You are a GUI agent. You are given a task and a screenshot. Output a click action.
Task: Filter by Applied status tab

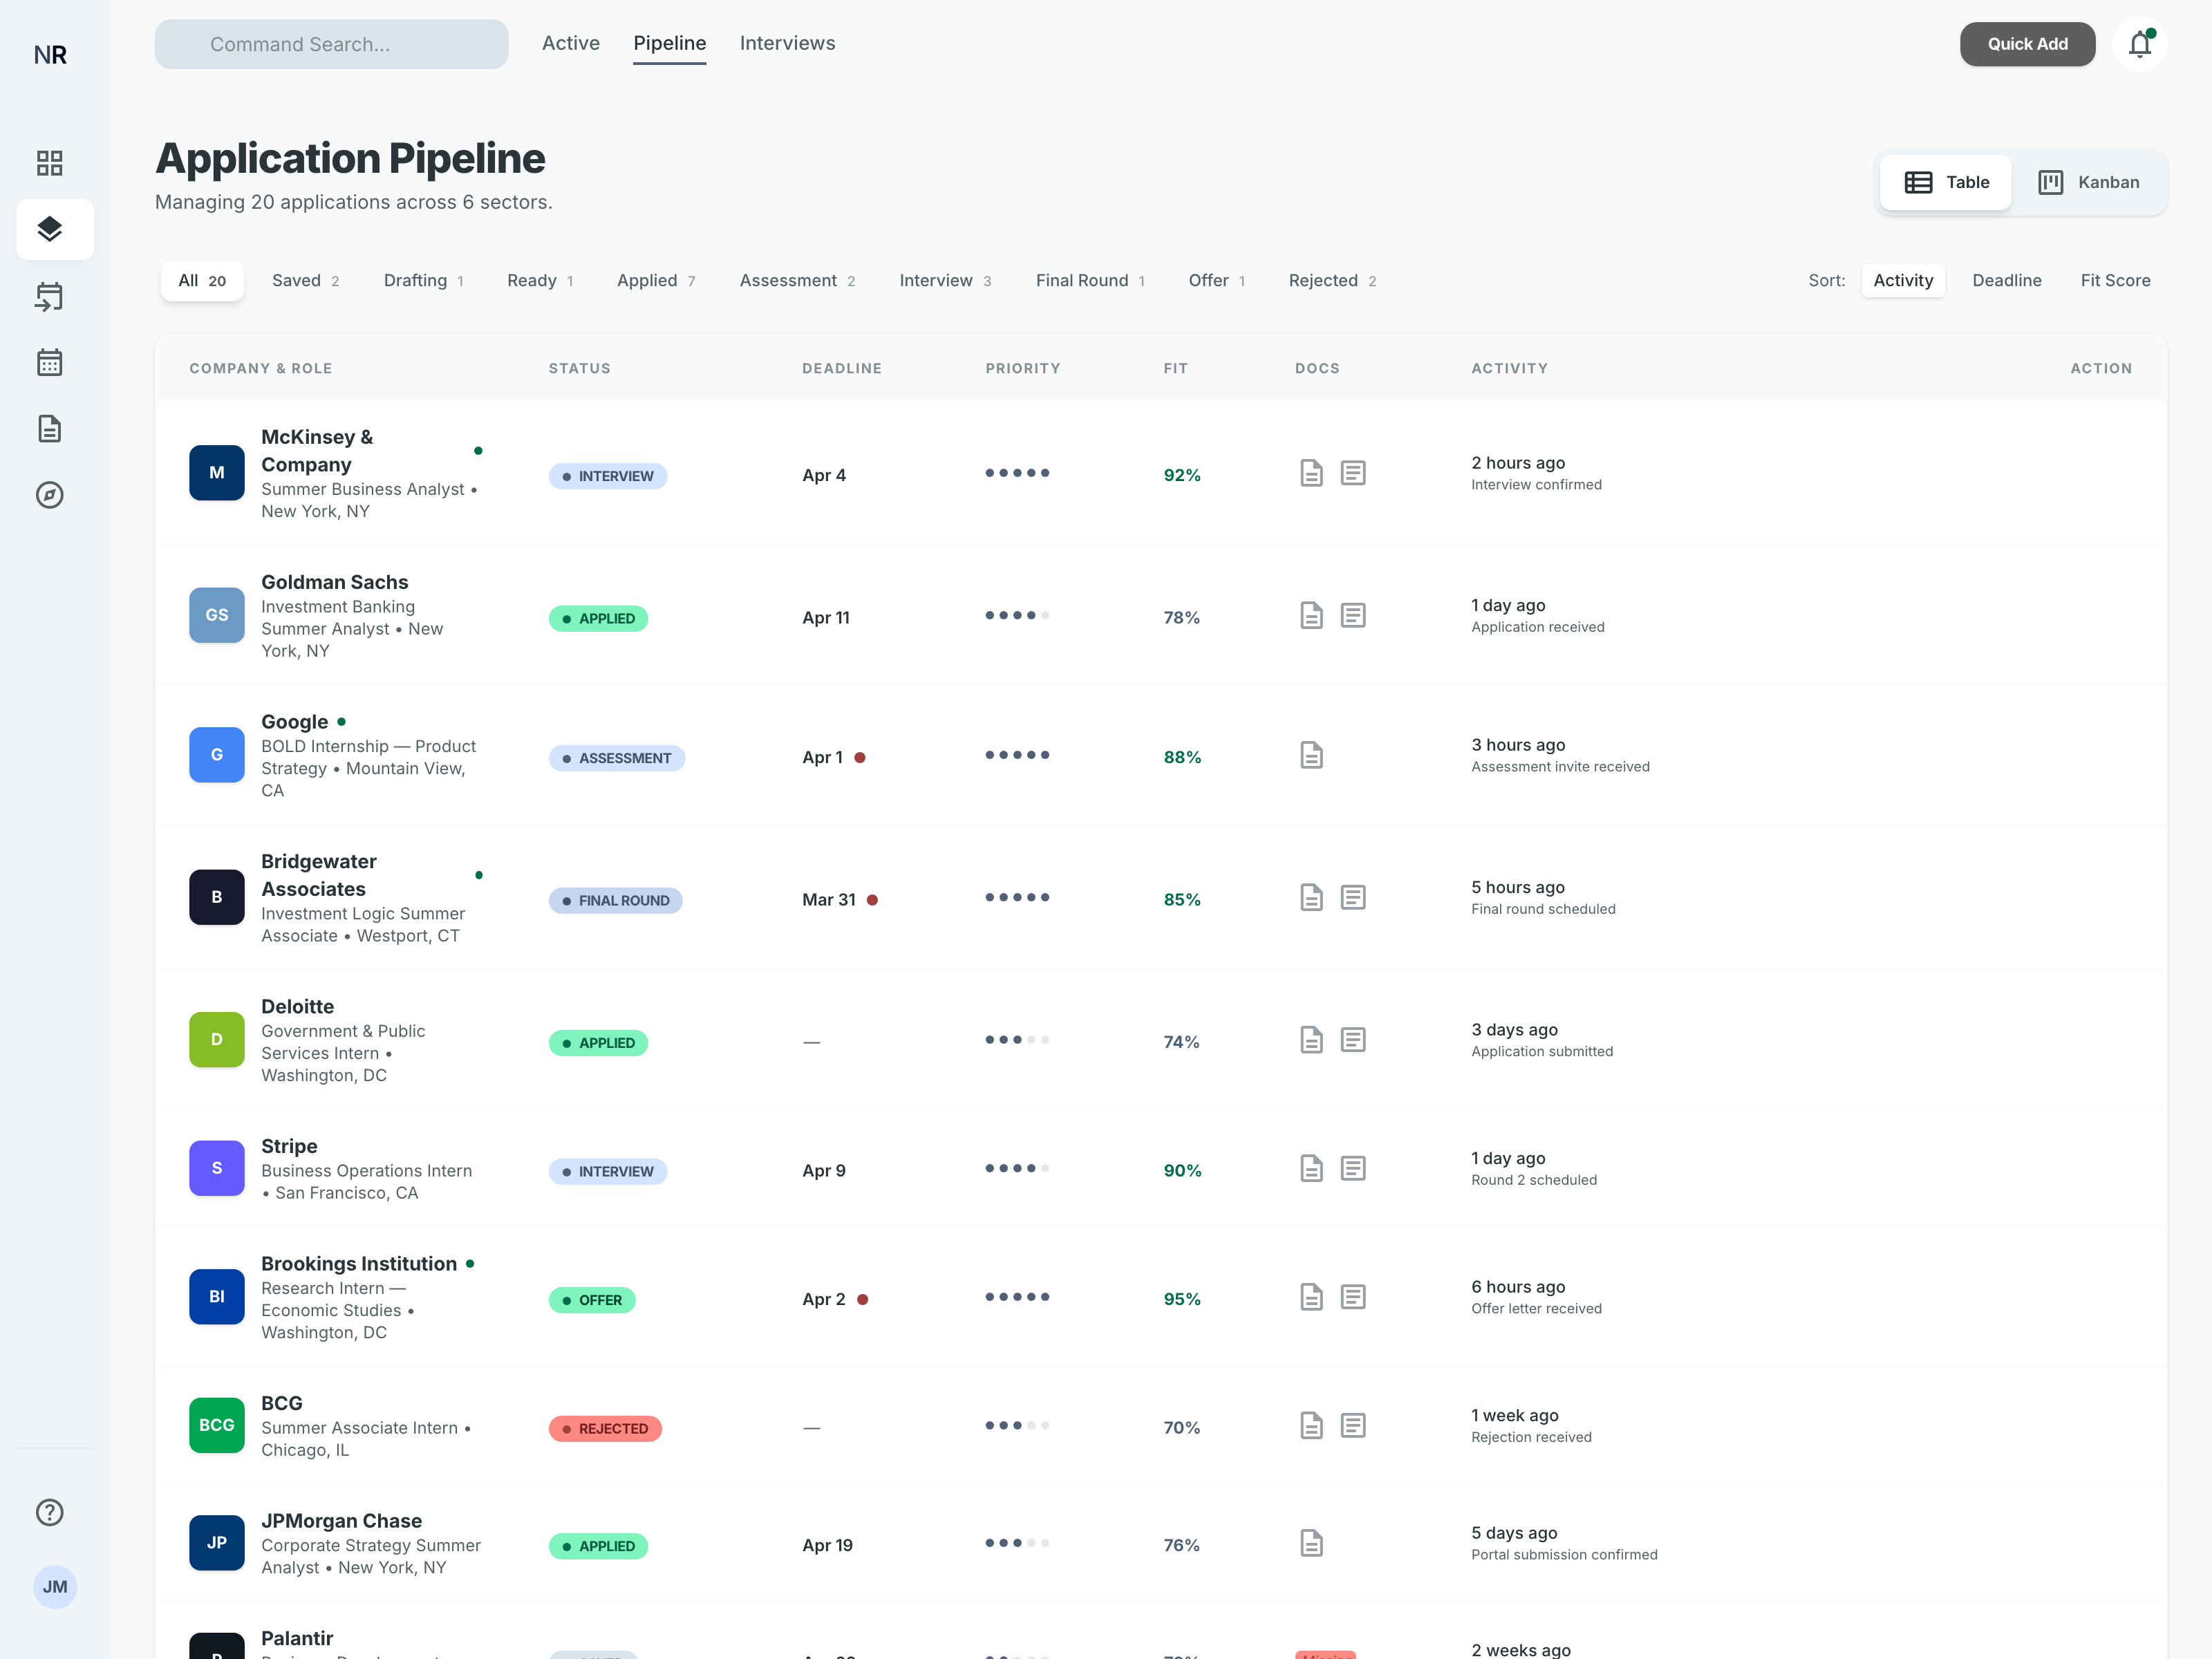(x=655, y=280)
